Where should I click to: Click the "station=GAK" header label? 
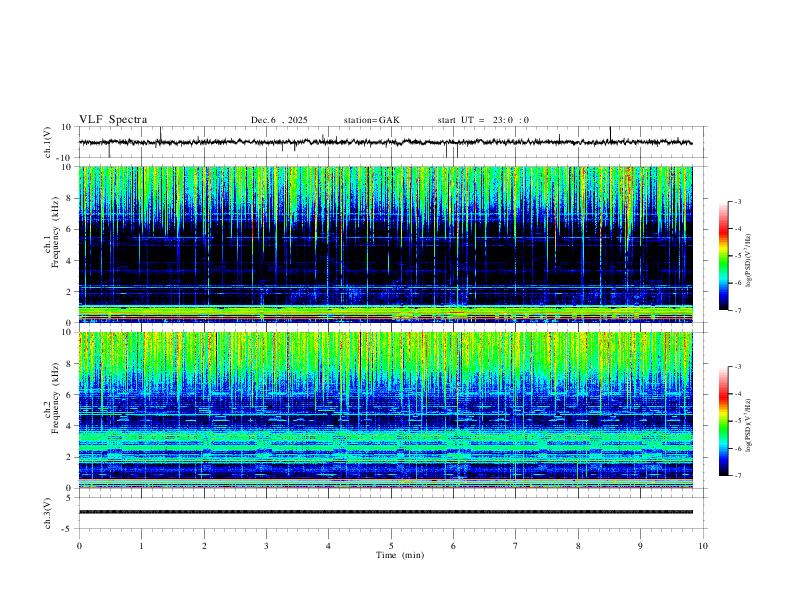(371, 120)
